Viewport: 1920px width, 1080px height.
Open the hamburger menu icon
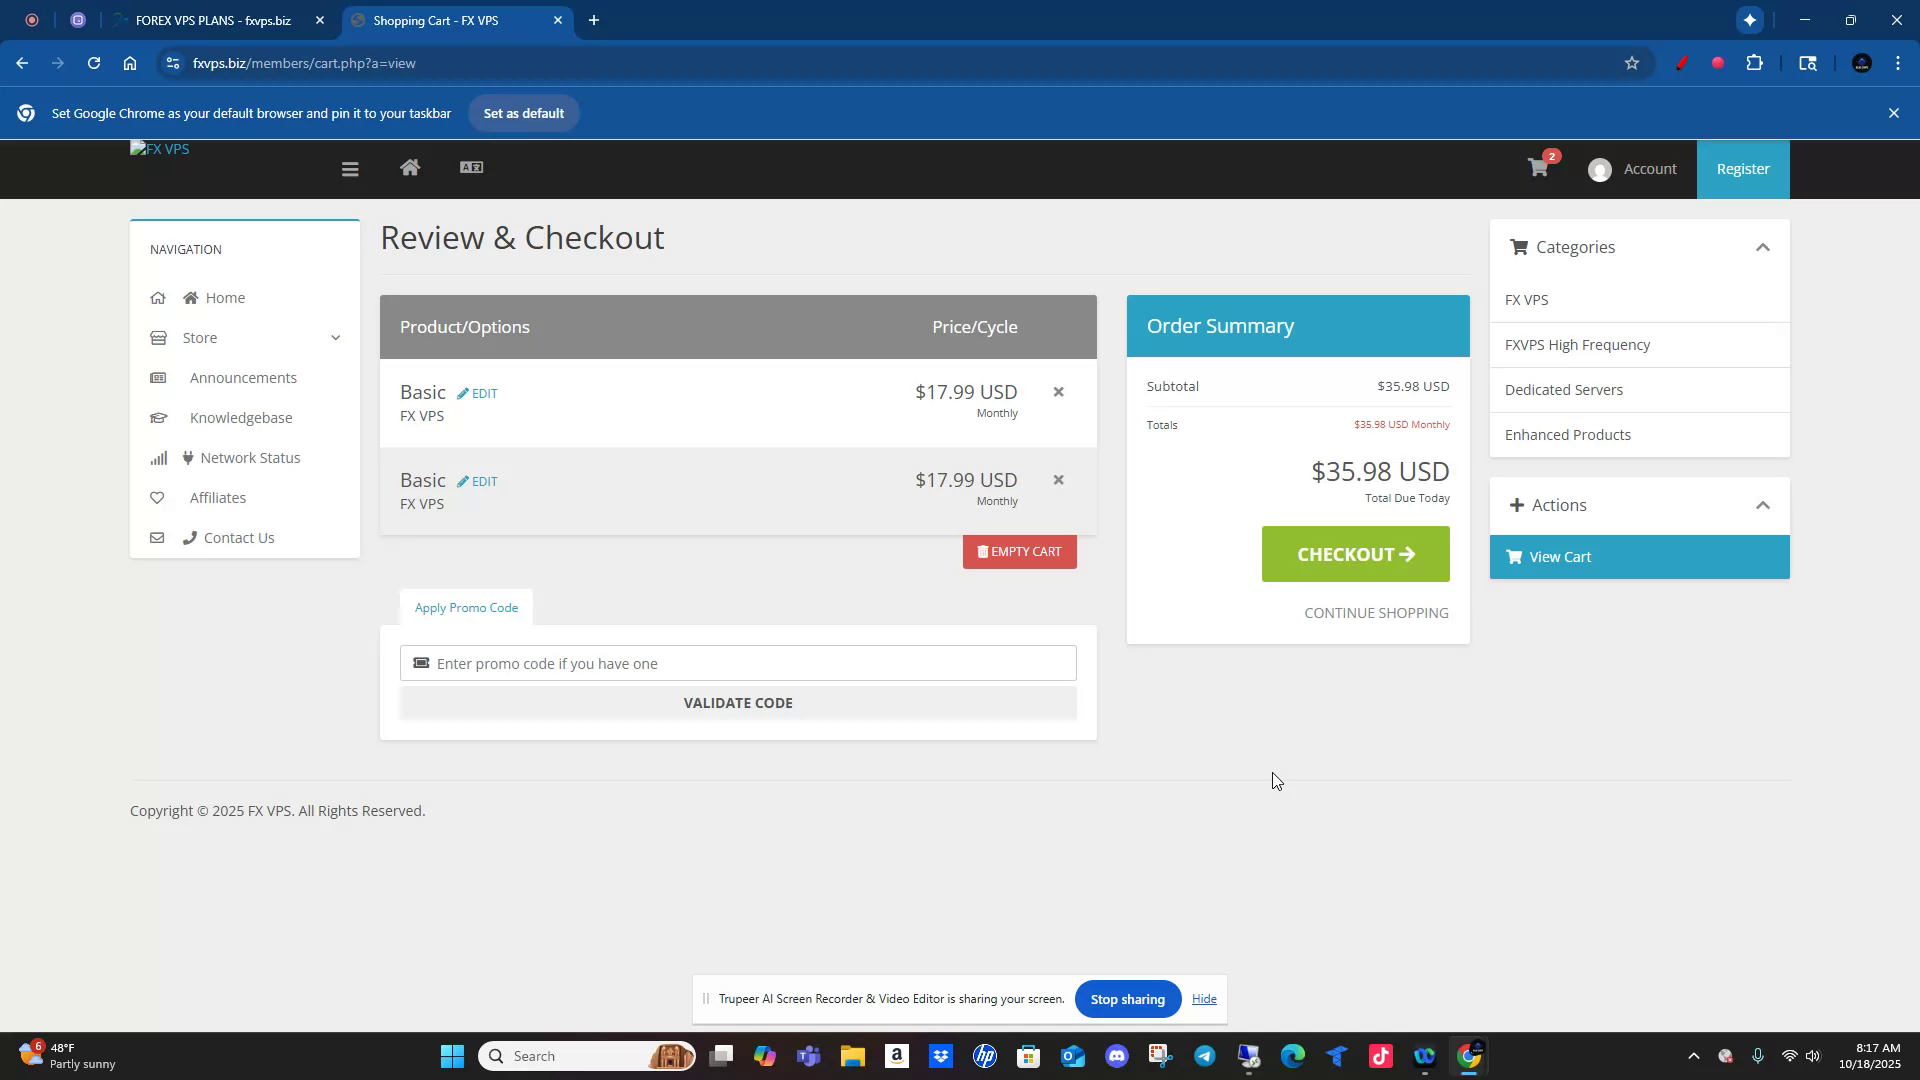350,168
